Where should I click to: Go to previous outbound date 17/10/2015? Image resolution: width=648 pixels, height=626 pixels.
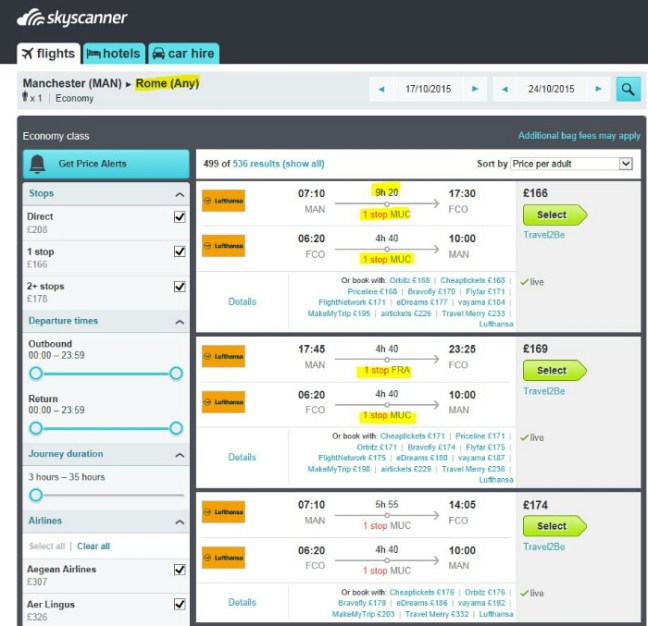381,89
